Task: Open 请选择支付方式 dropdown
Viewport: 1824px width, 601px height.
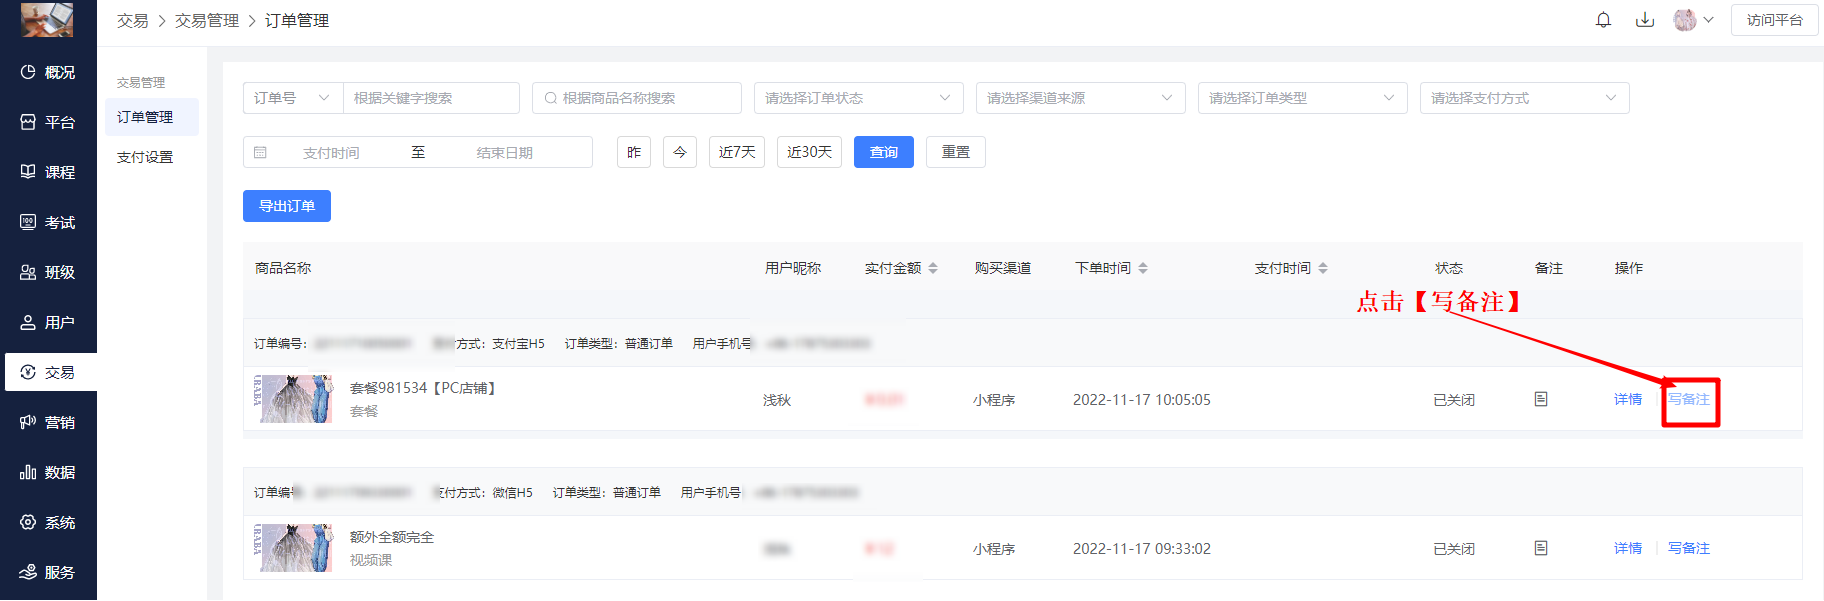Action: 1525,98
